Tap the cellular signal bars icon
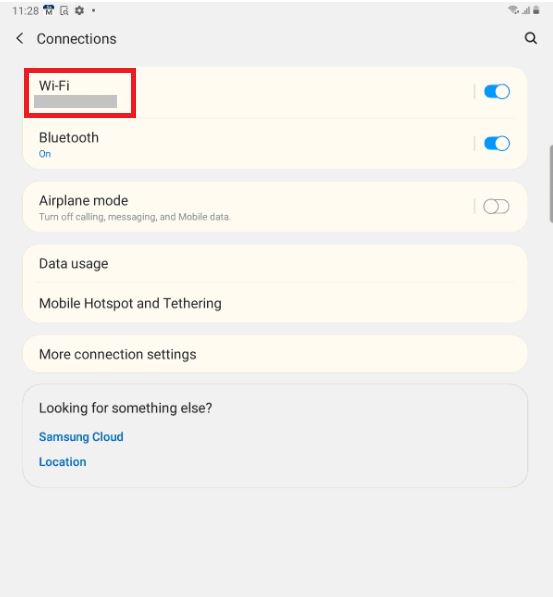The height and width of the screenshot is (597, 553). pos(526,11)
